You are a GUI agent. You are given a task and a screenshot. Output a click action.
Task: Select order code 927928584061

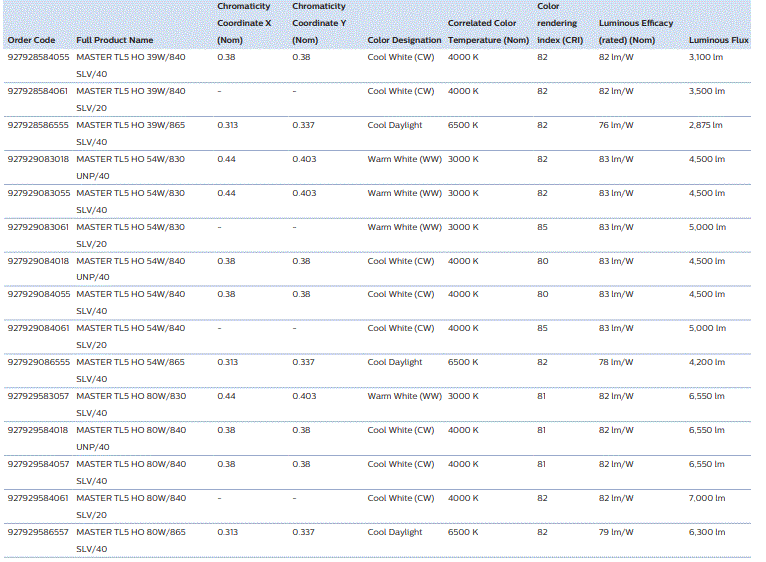point(38,91)
